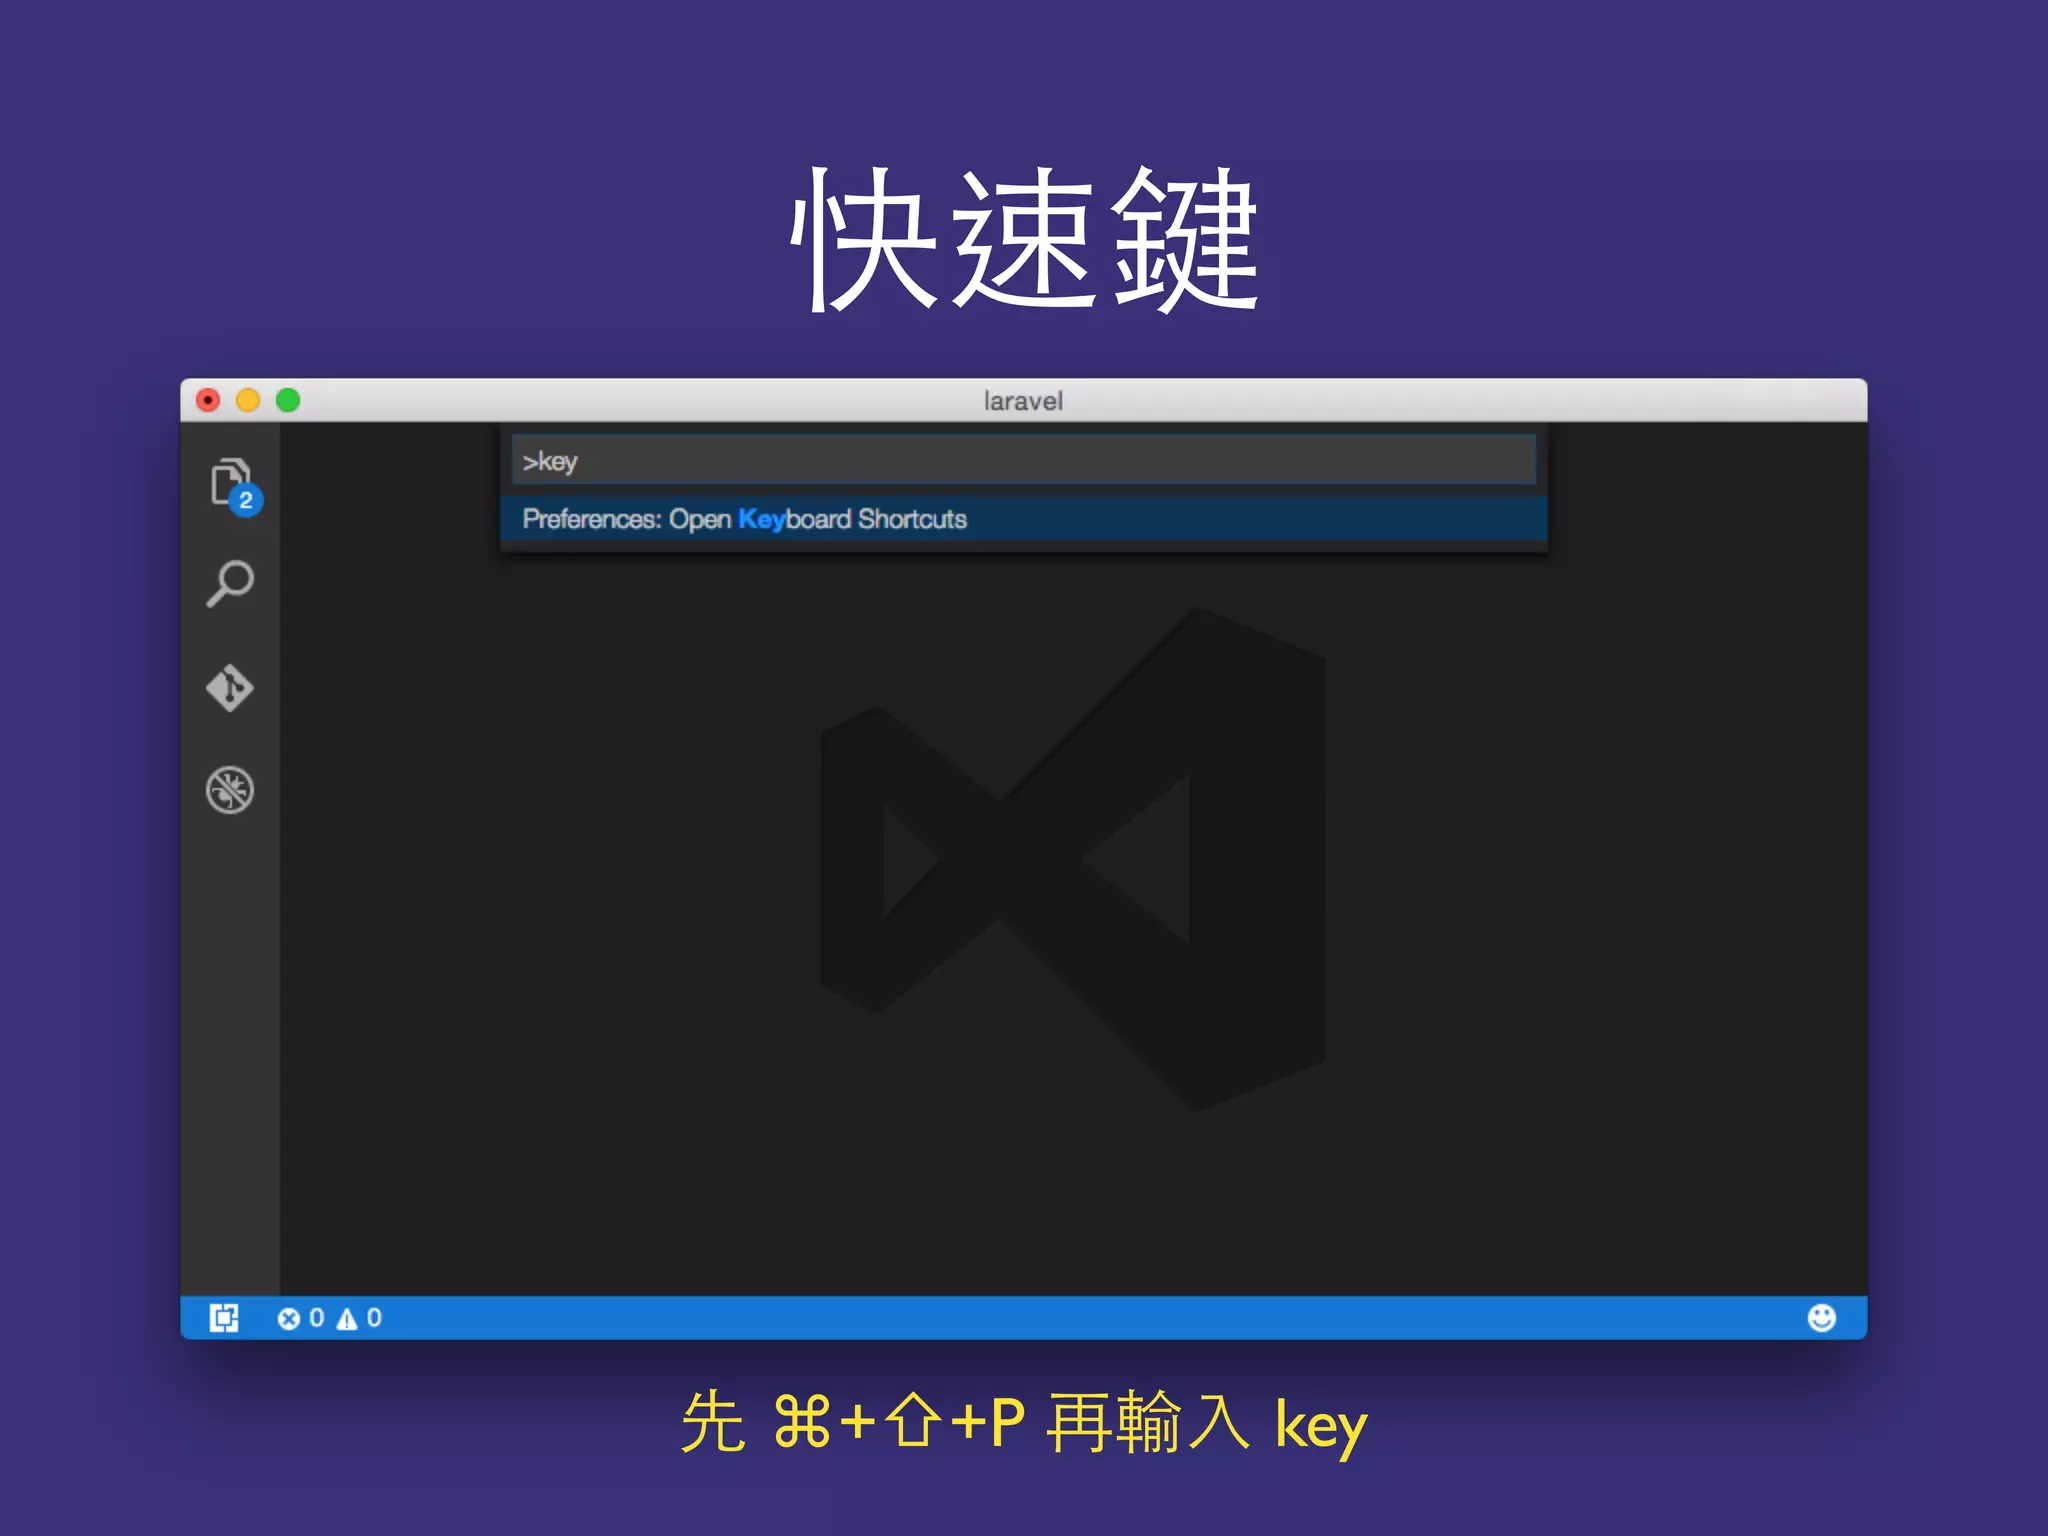Minimize the window with yellow button

[248, 400]
